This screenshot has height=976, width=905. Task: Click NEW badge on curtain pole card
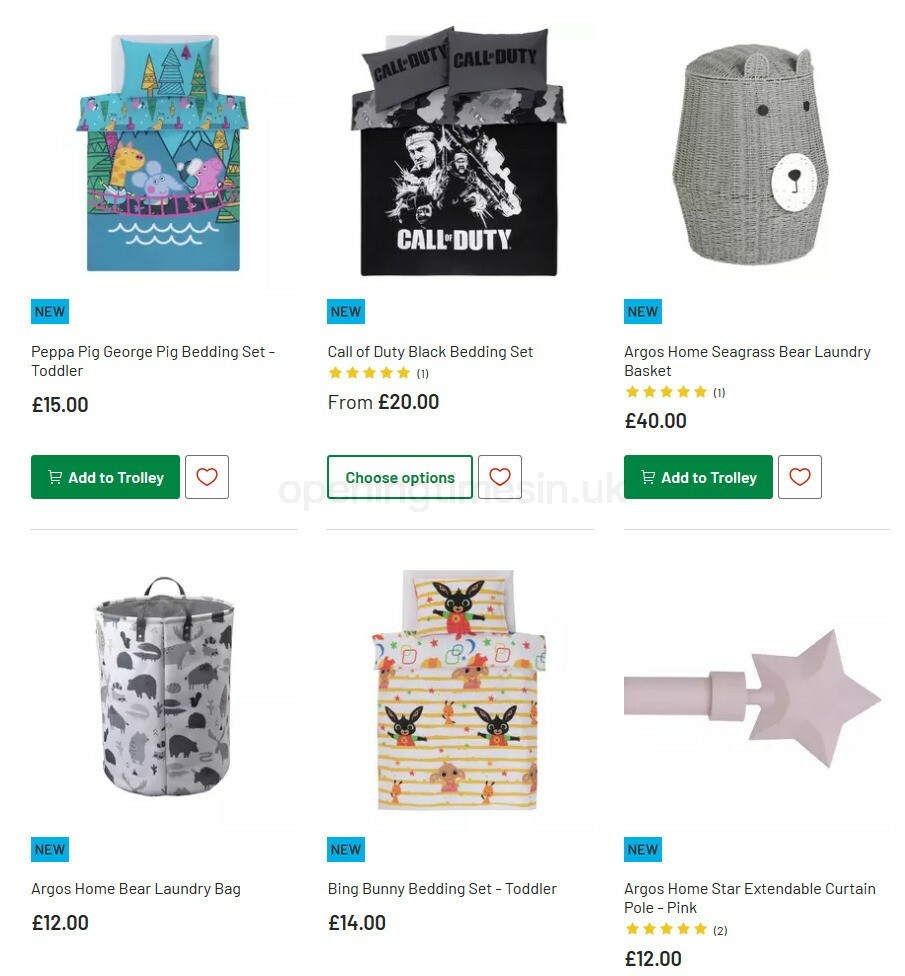point(641,849)
